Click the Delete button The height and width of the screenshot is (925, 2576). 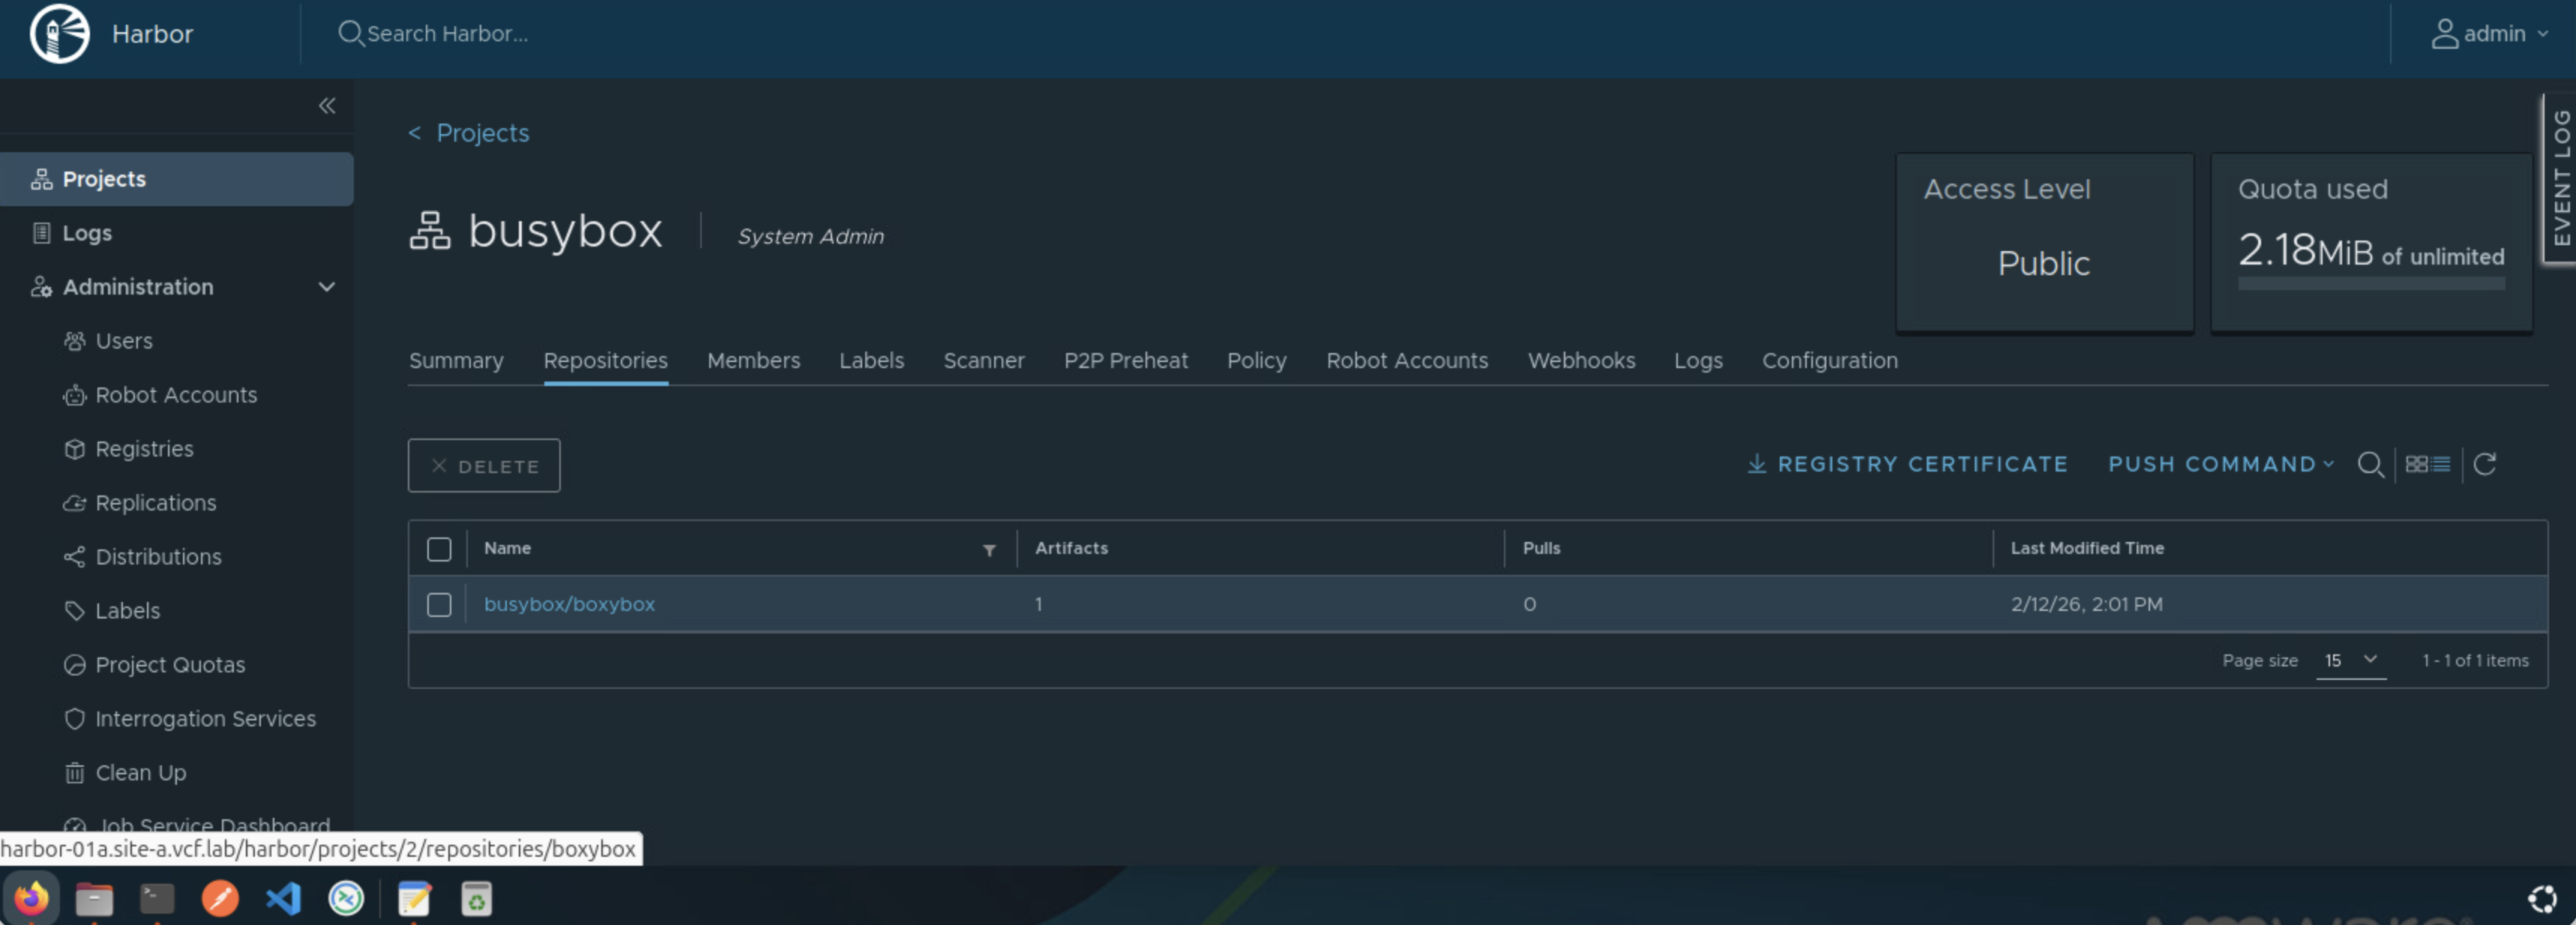484,466
